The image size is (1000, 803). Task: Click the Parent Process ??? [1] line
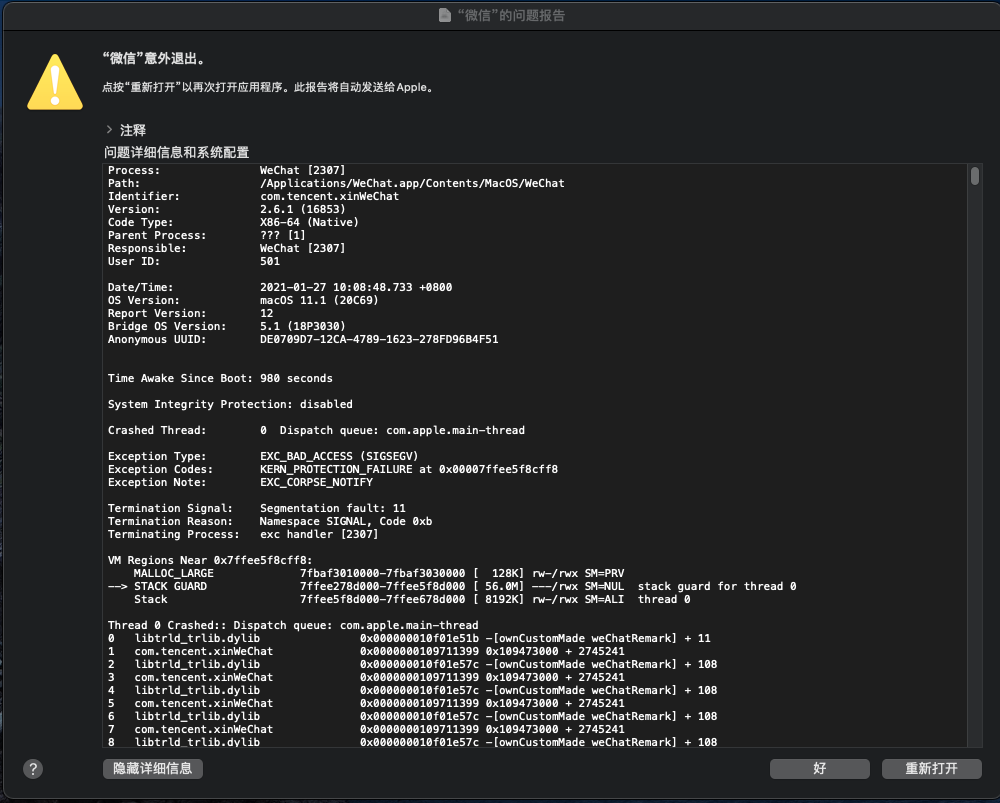(x=207, y=235)
